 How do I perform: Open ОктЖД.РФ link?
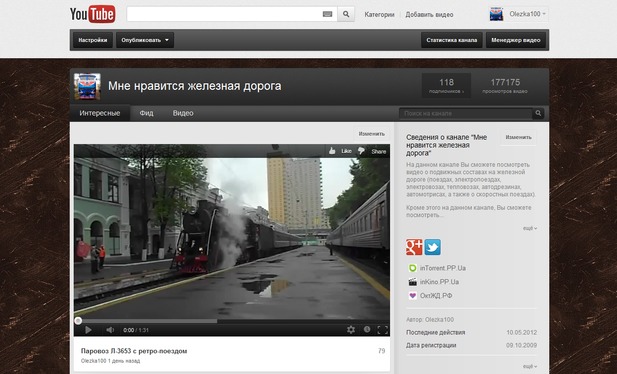point(436,296)
